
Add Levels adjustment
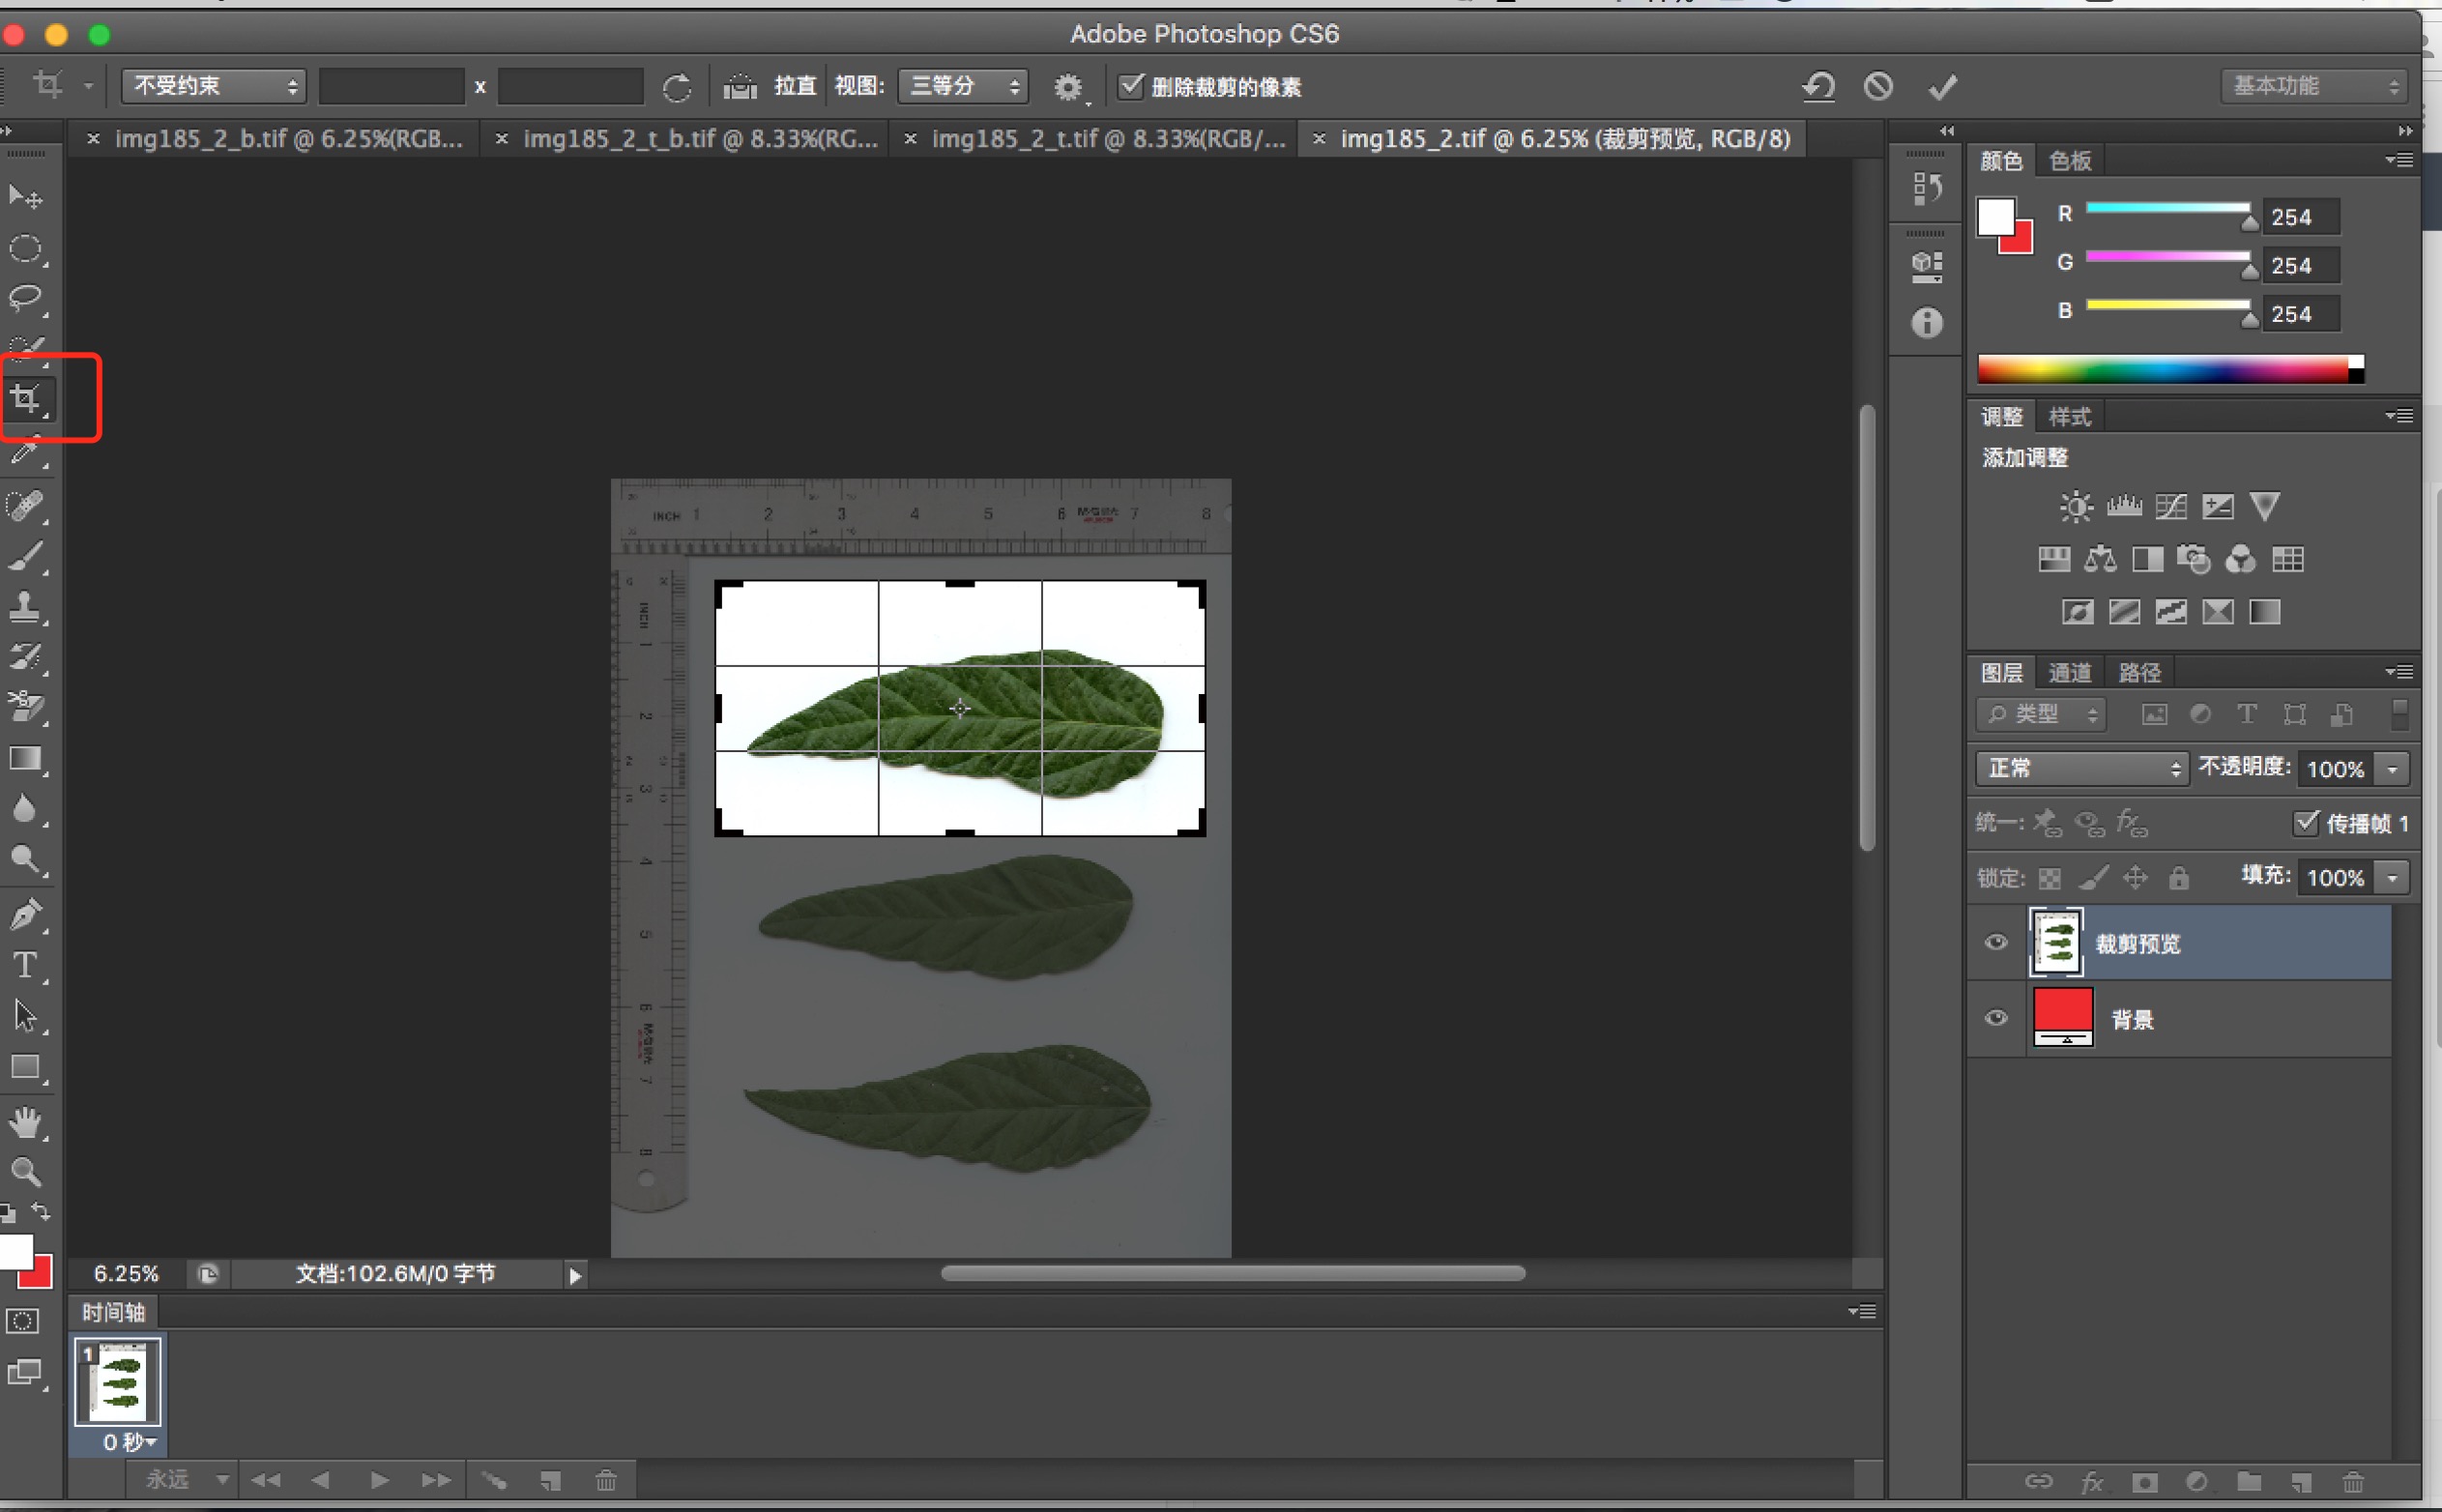coord(2124,507)
